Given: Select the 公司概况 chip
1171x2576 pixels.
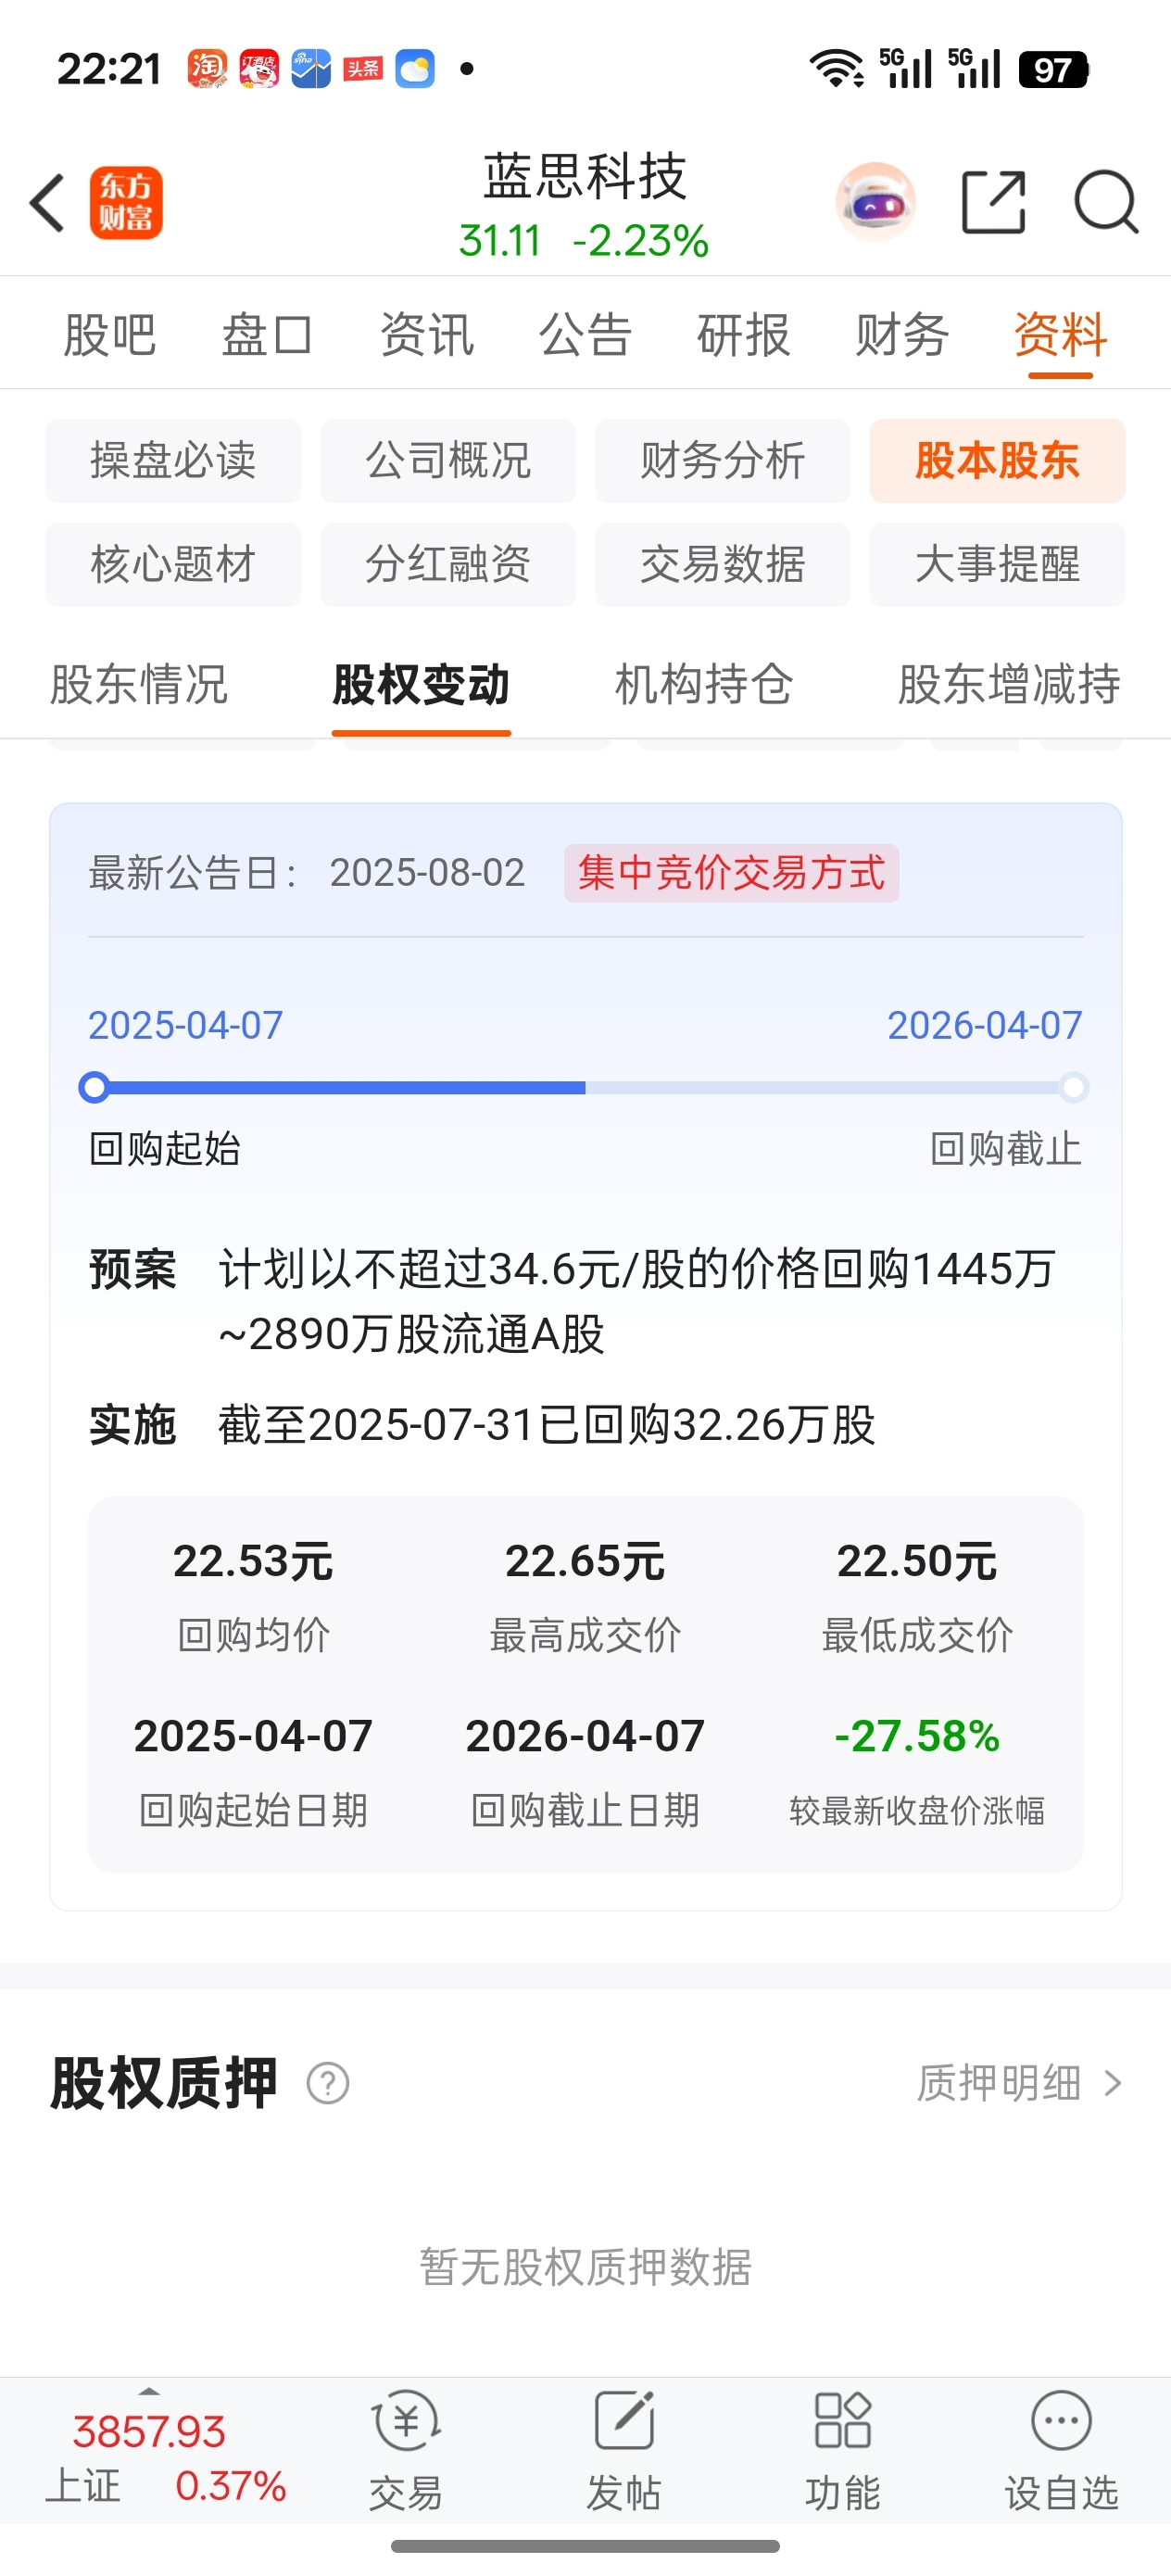Looking at the screenshot, I should 448,461.
